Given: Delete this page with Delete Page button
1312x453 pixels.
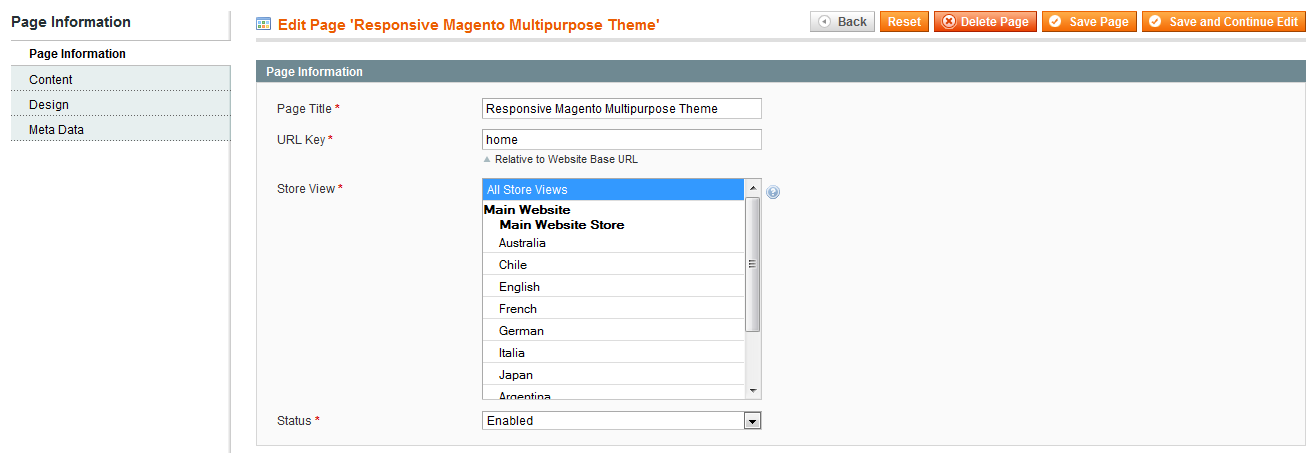Looking at the screenshot, I should point(985,22).
